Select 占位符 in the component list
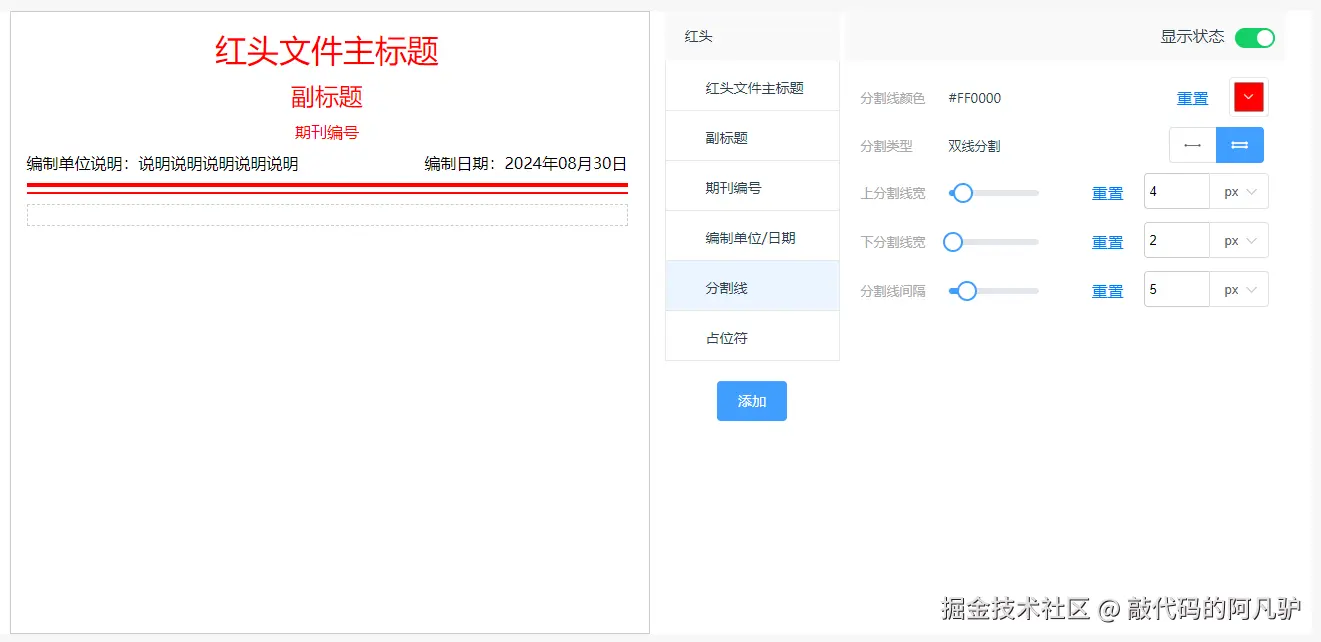 752,338
